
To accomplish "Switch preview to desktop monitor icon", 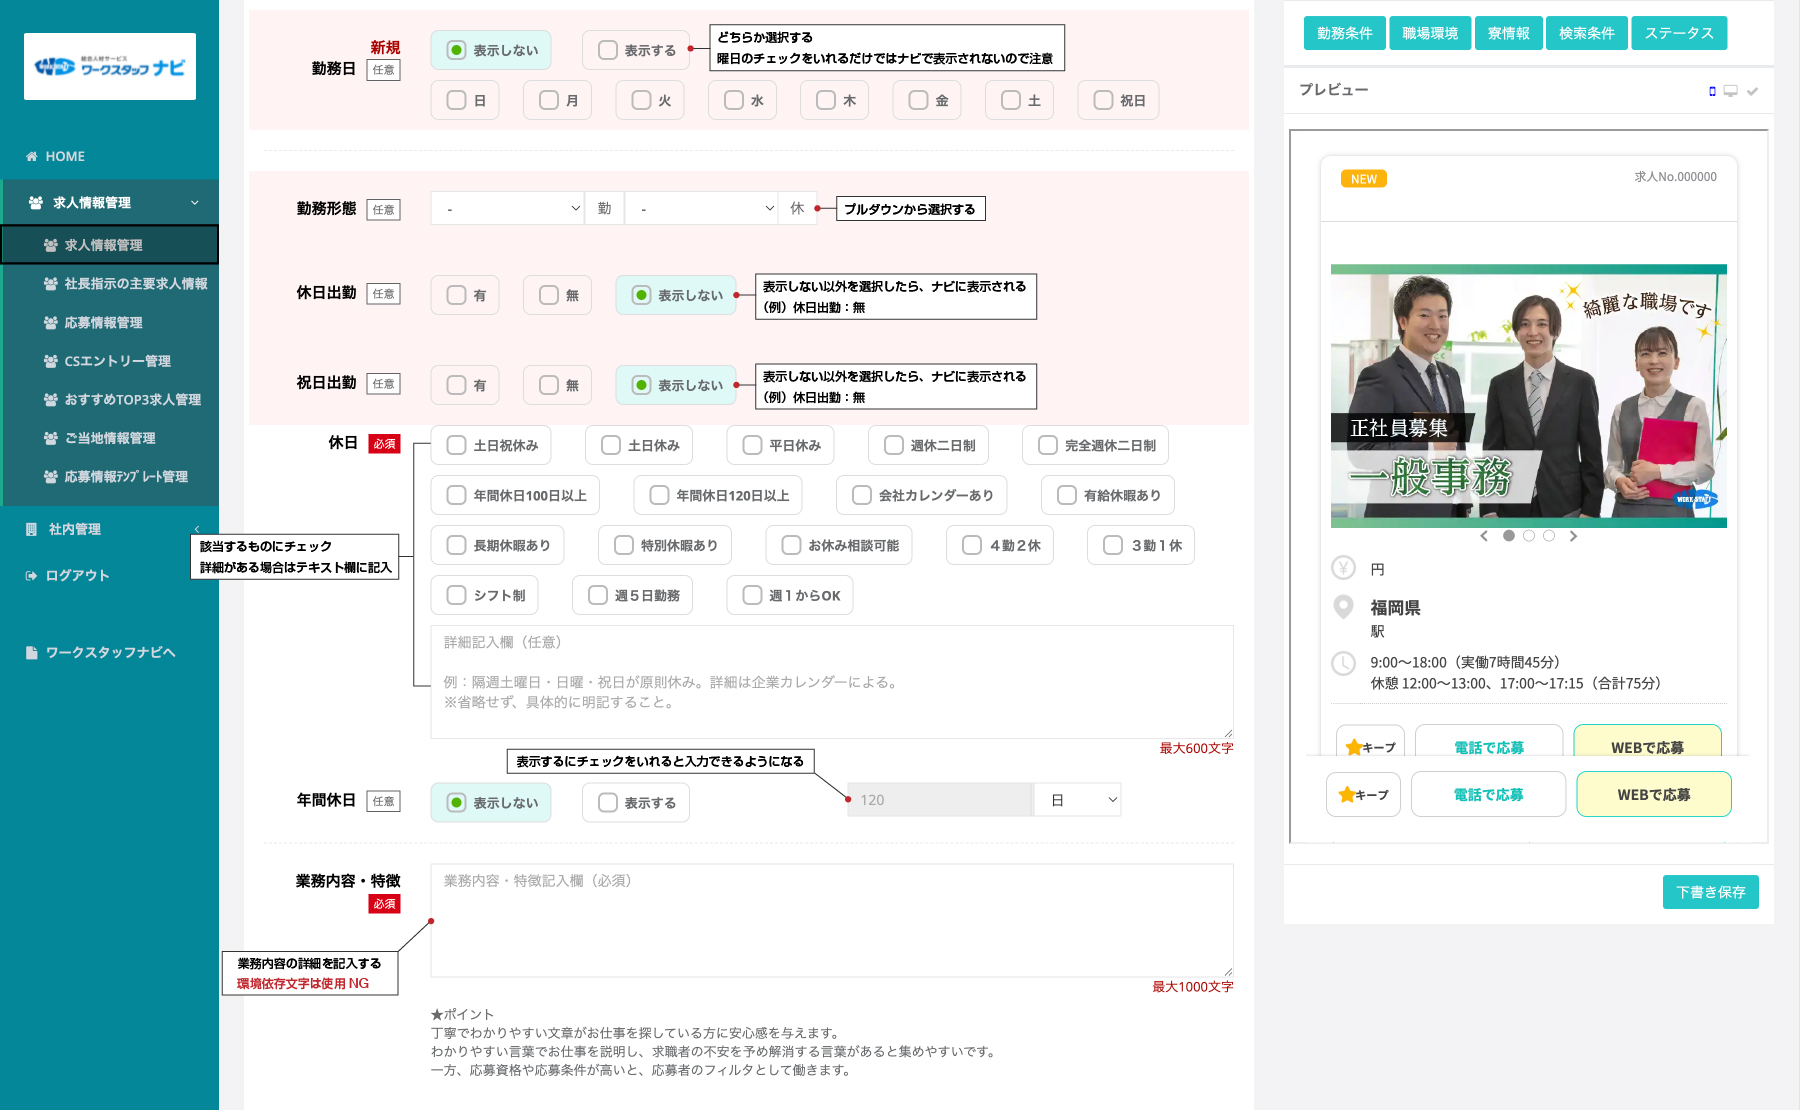I will (x=1730, y=91).
